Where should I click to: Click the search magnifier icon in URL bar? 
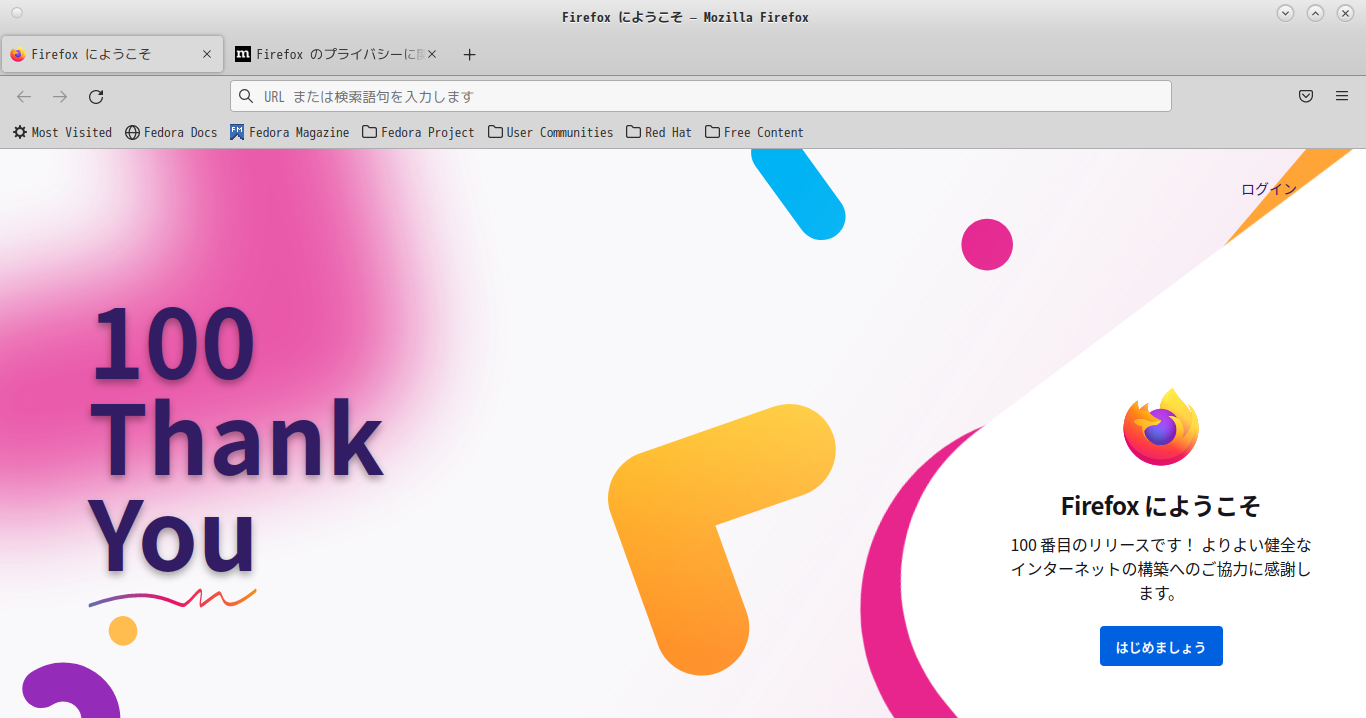click(246, 96)
